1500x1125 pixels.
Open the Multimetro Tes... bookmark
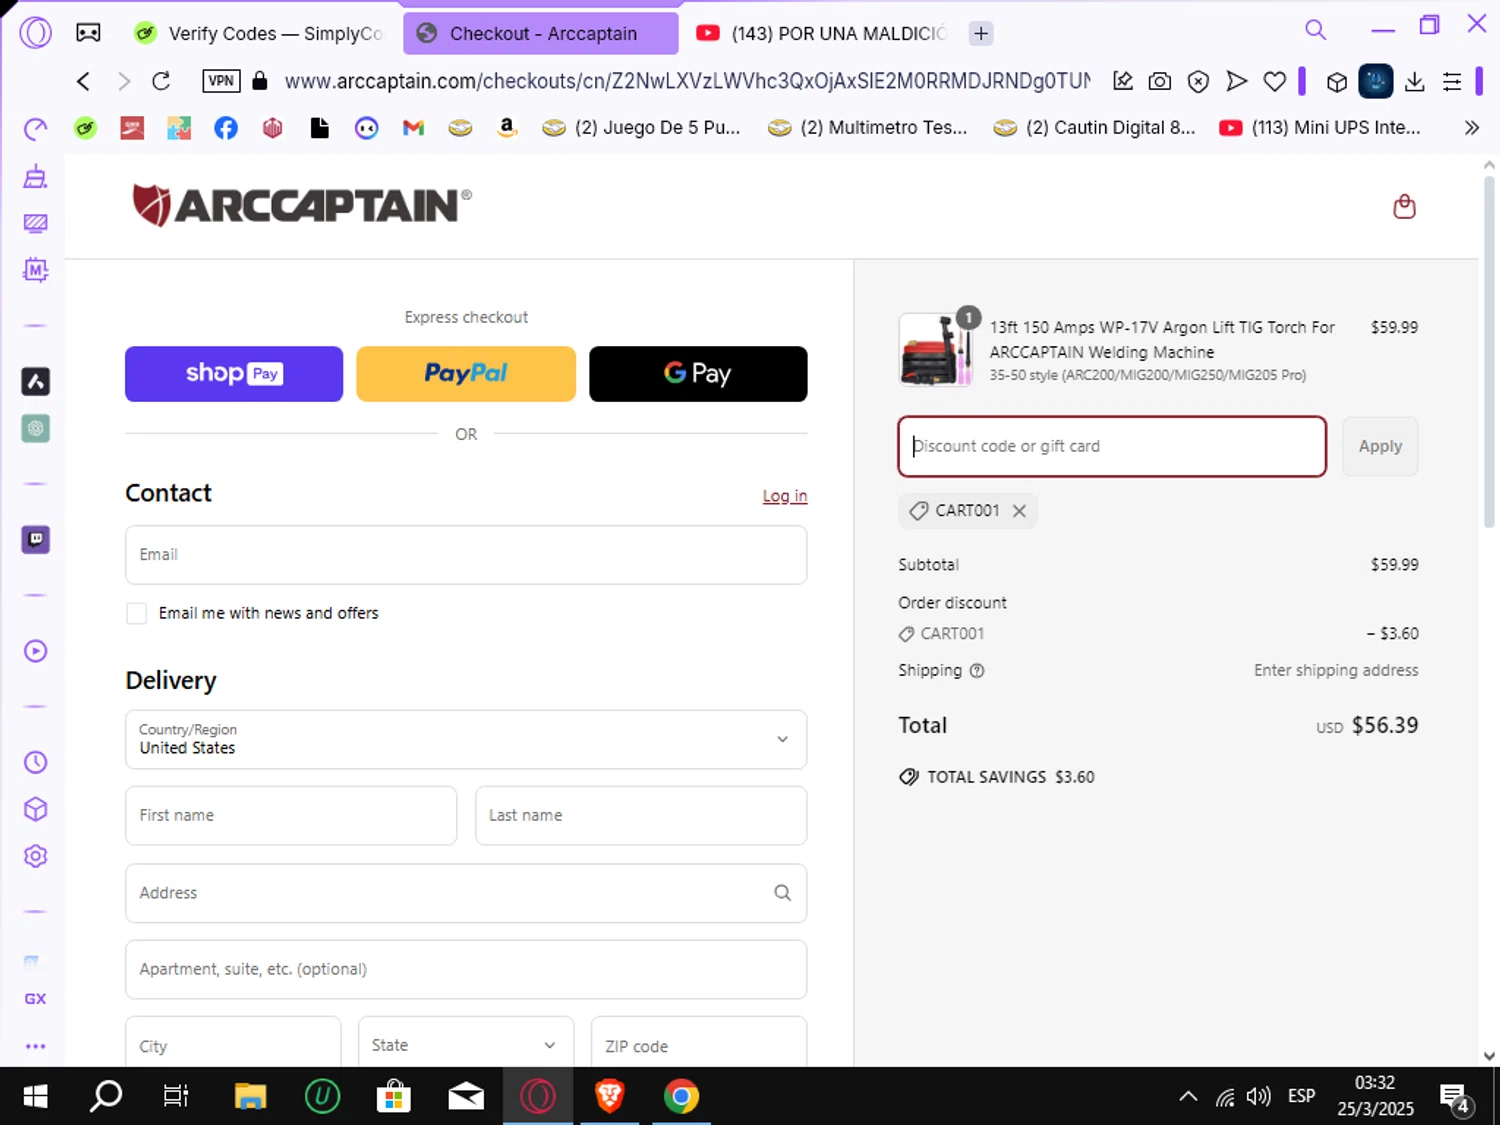868,128
